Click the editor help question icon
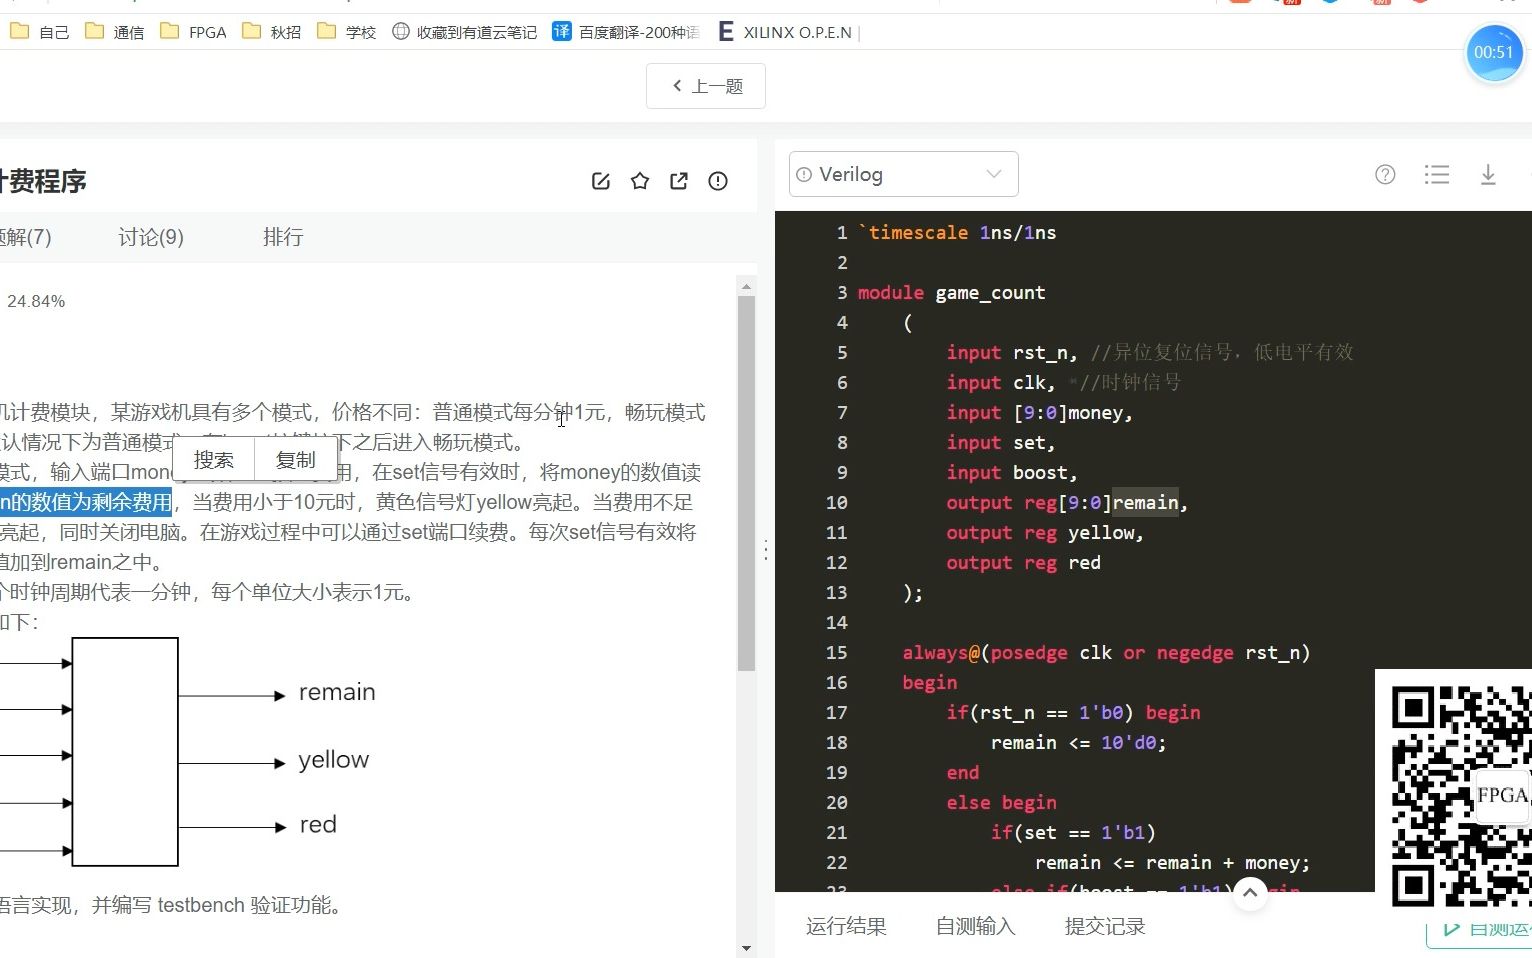The image size is (1532, 958). (x=1385, y=175)
